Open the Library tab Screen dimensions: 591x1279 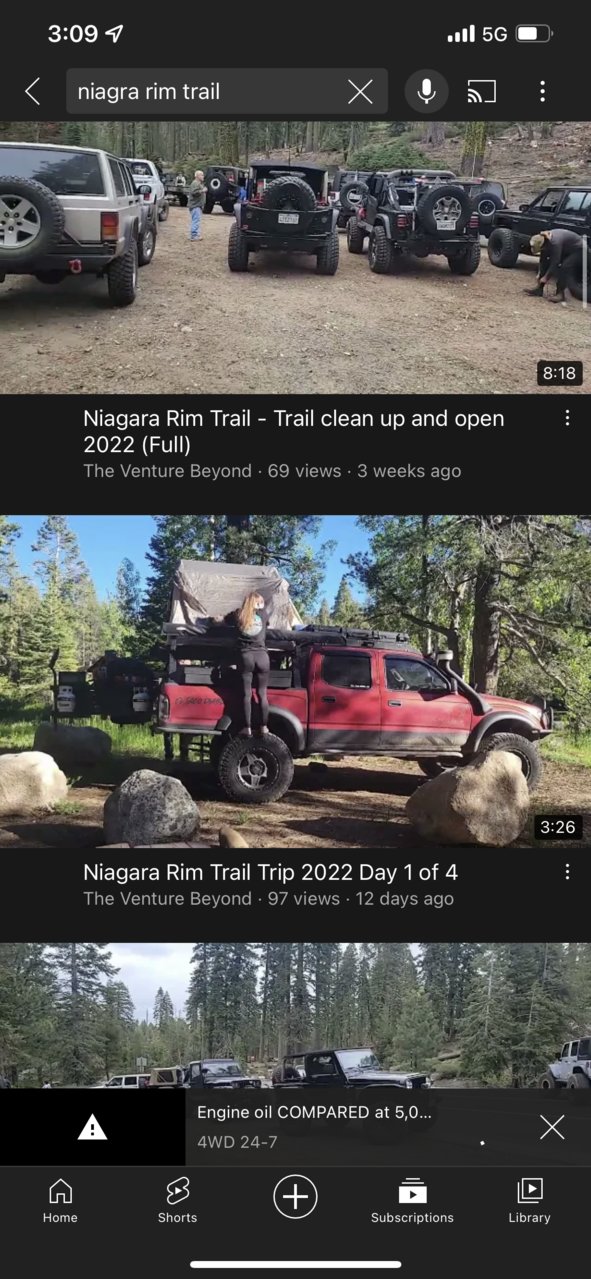tap(529, 1200)
